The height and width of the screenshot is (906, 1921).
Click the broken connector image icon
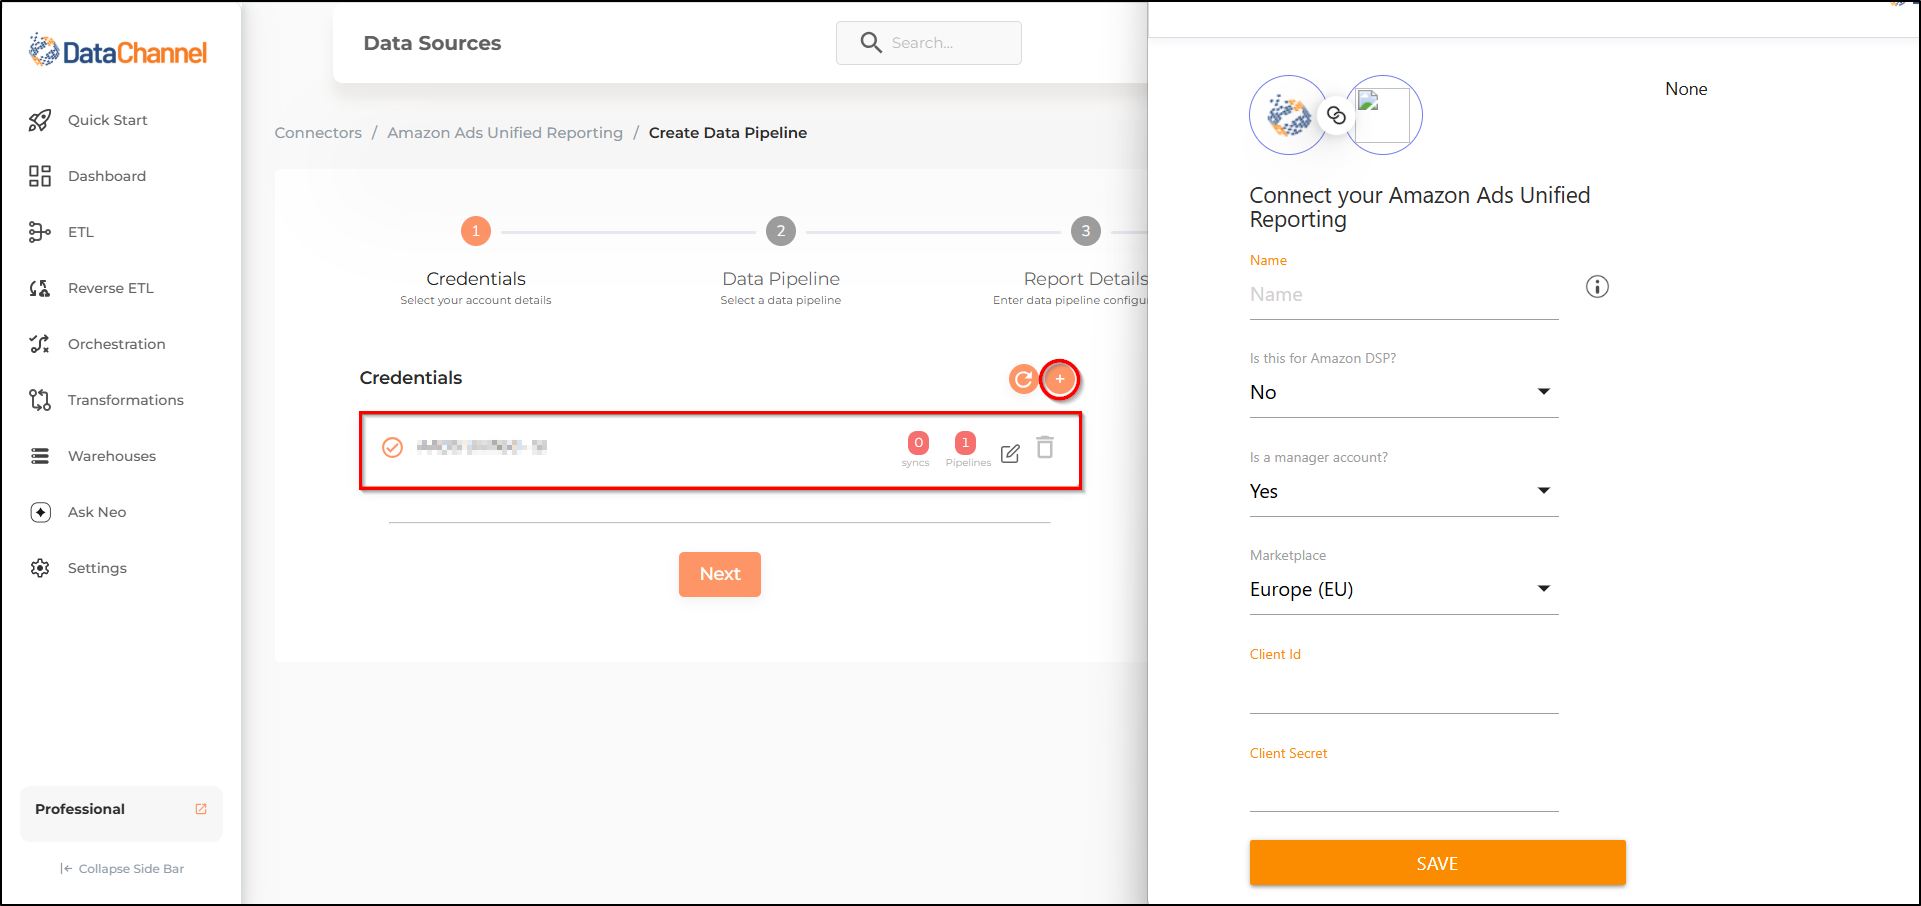pos(1383,115)
